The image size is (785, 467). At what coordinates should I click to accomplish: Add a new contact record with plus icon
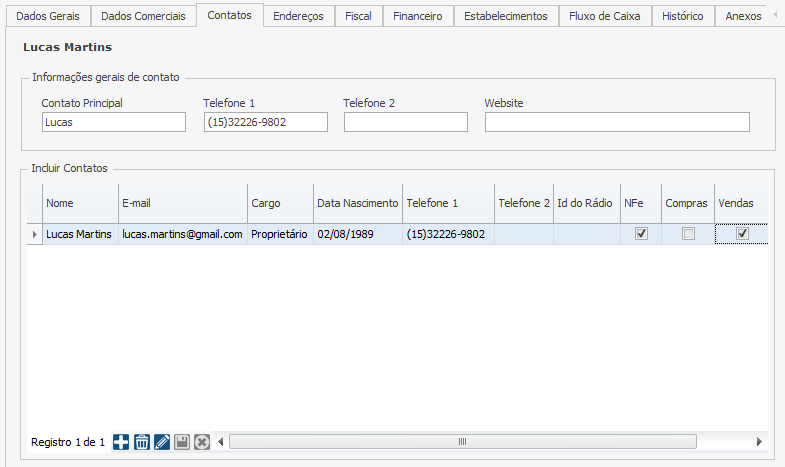[121, 442]
